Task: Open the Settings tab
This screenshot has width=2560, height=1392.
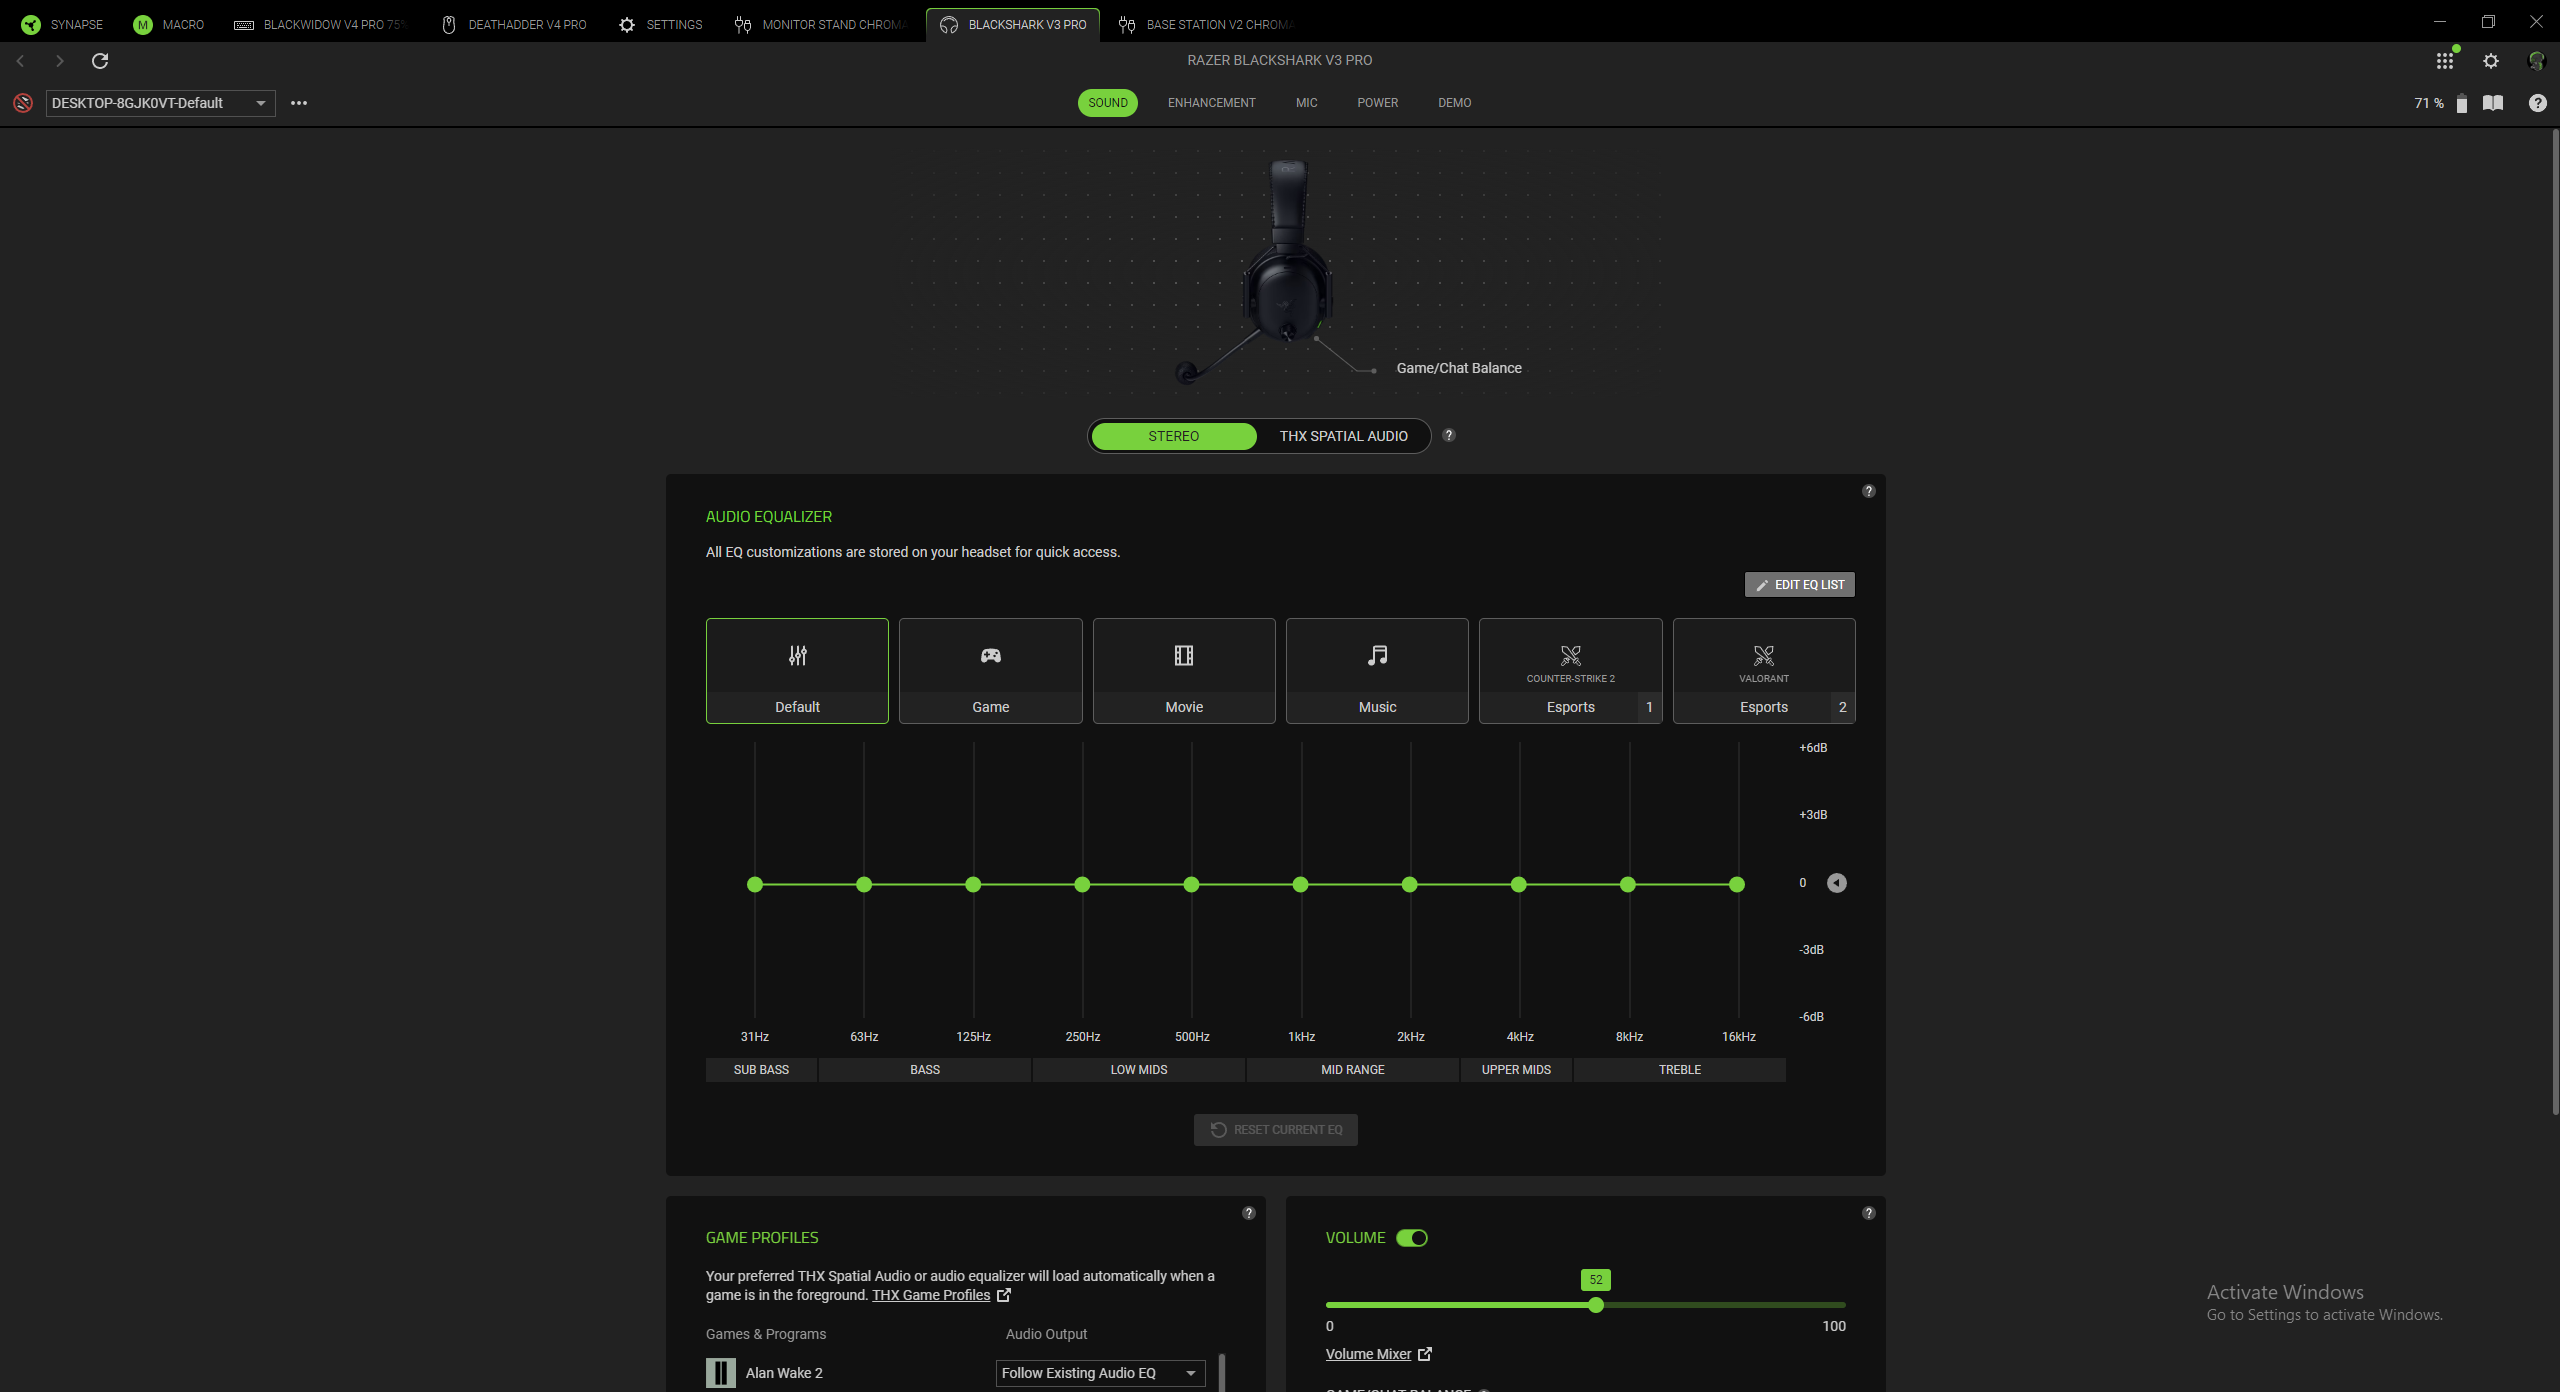Action: pyautogui.click(x=660, y=24)
